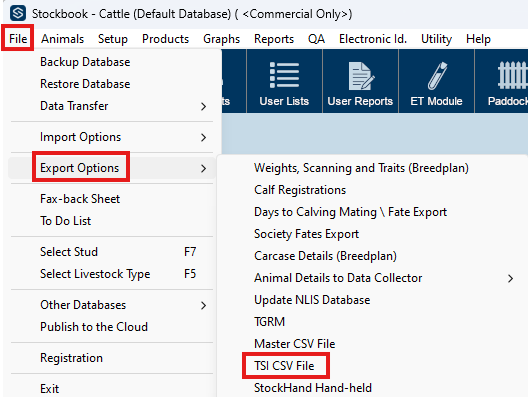Screen dimensions: 528x397
Task: Select Animal Details to Data Collector entry
Action: click(338, 278)
